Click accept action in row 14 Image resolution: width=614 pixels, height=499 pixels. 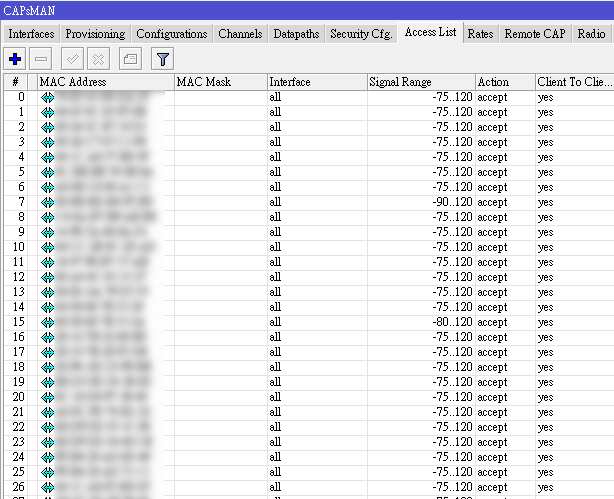point(492,307)
